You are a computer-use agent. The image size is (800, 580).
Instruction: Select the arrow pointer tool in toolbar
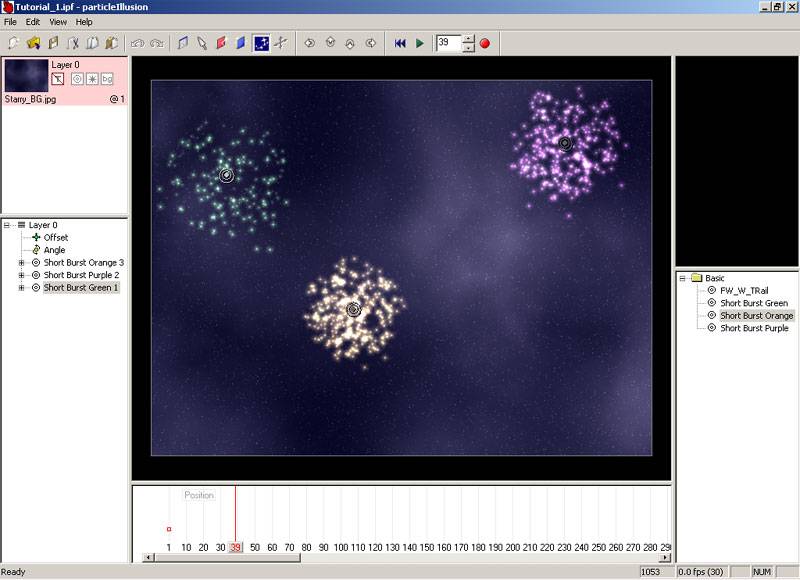pyautogui.click(x=201, y=43)
